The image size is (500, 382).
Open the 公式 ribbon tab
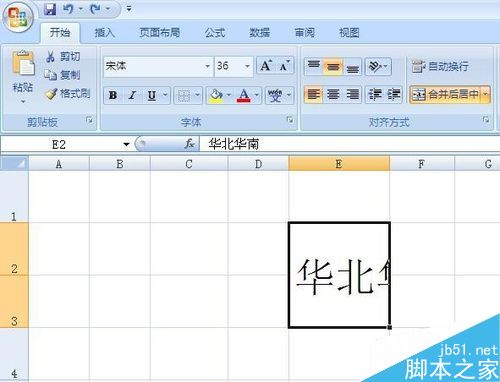(x=215, y=33)
